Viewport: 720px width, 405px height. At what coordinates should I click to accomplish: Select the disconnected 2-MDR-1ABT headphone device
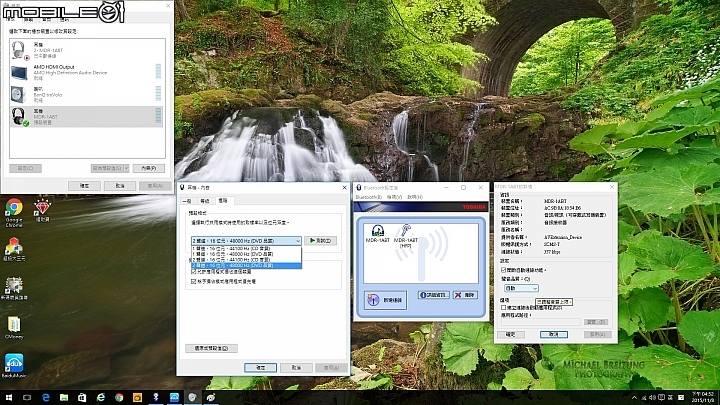click(x=87, y=50)
